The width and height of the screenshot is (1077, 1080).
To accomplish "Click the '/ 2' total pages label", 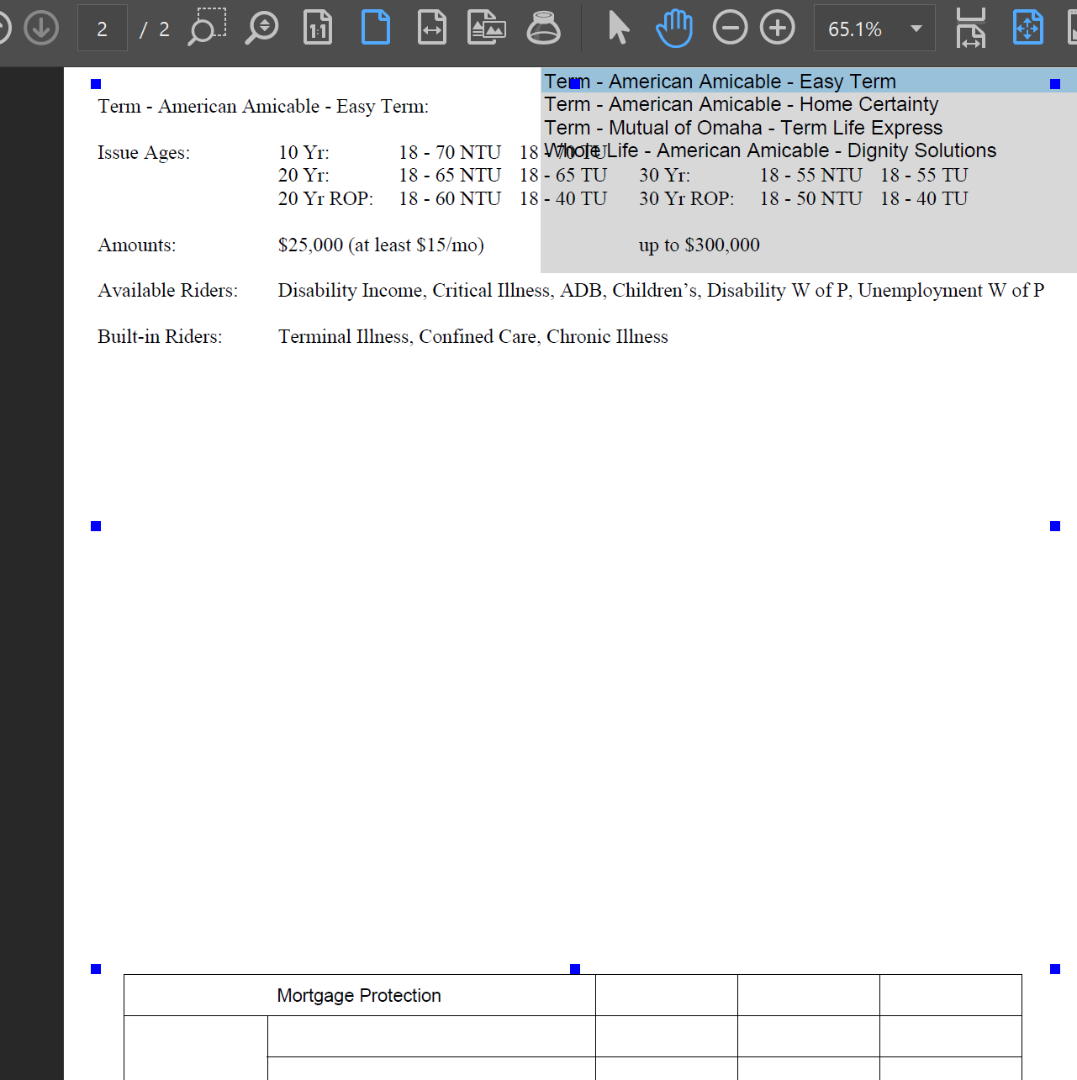I will pyautogui.click(x=154, y=29).
